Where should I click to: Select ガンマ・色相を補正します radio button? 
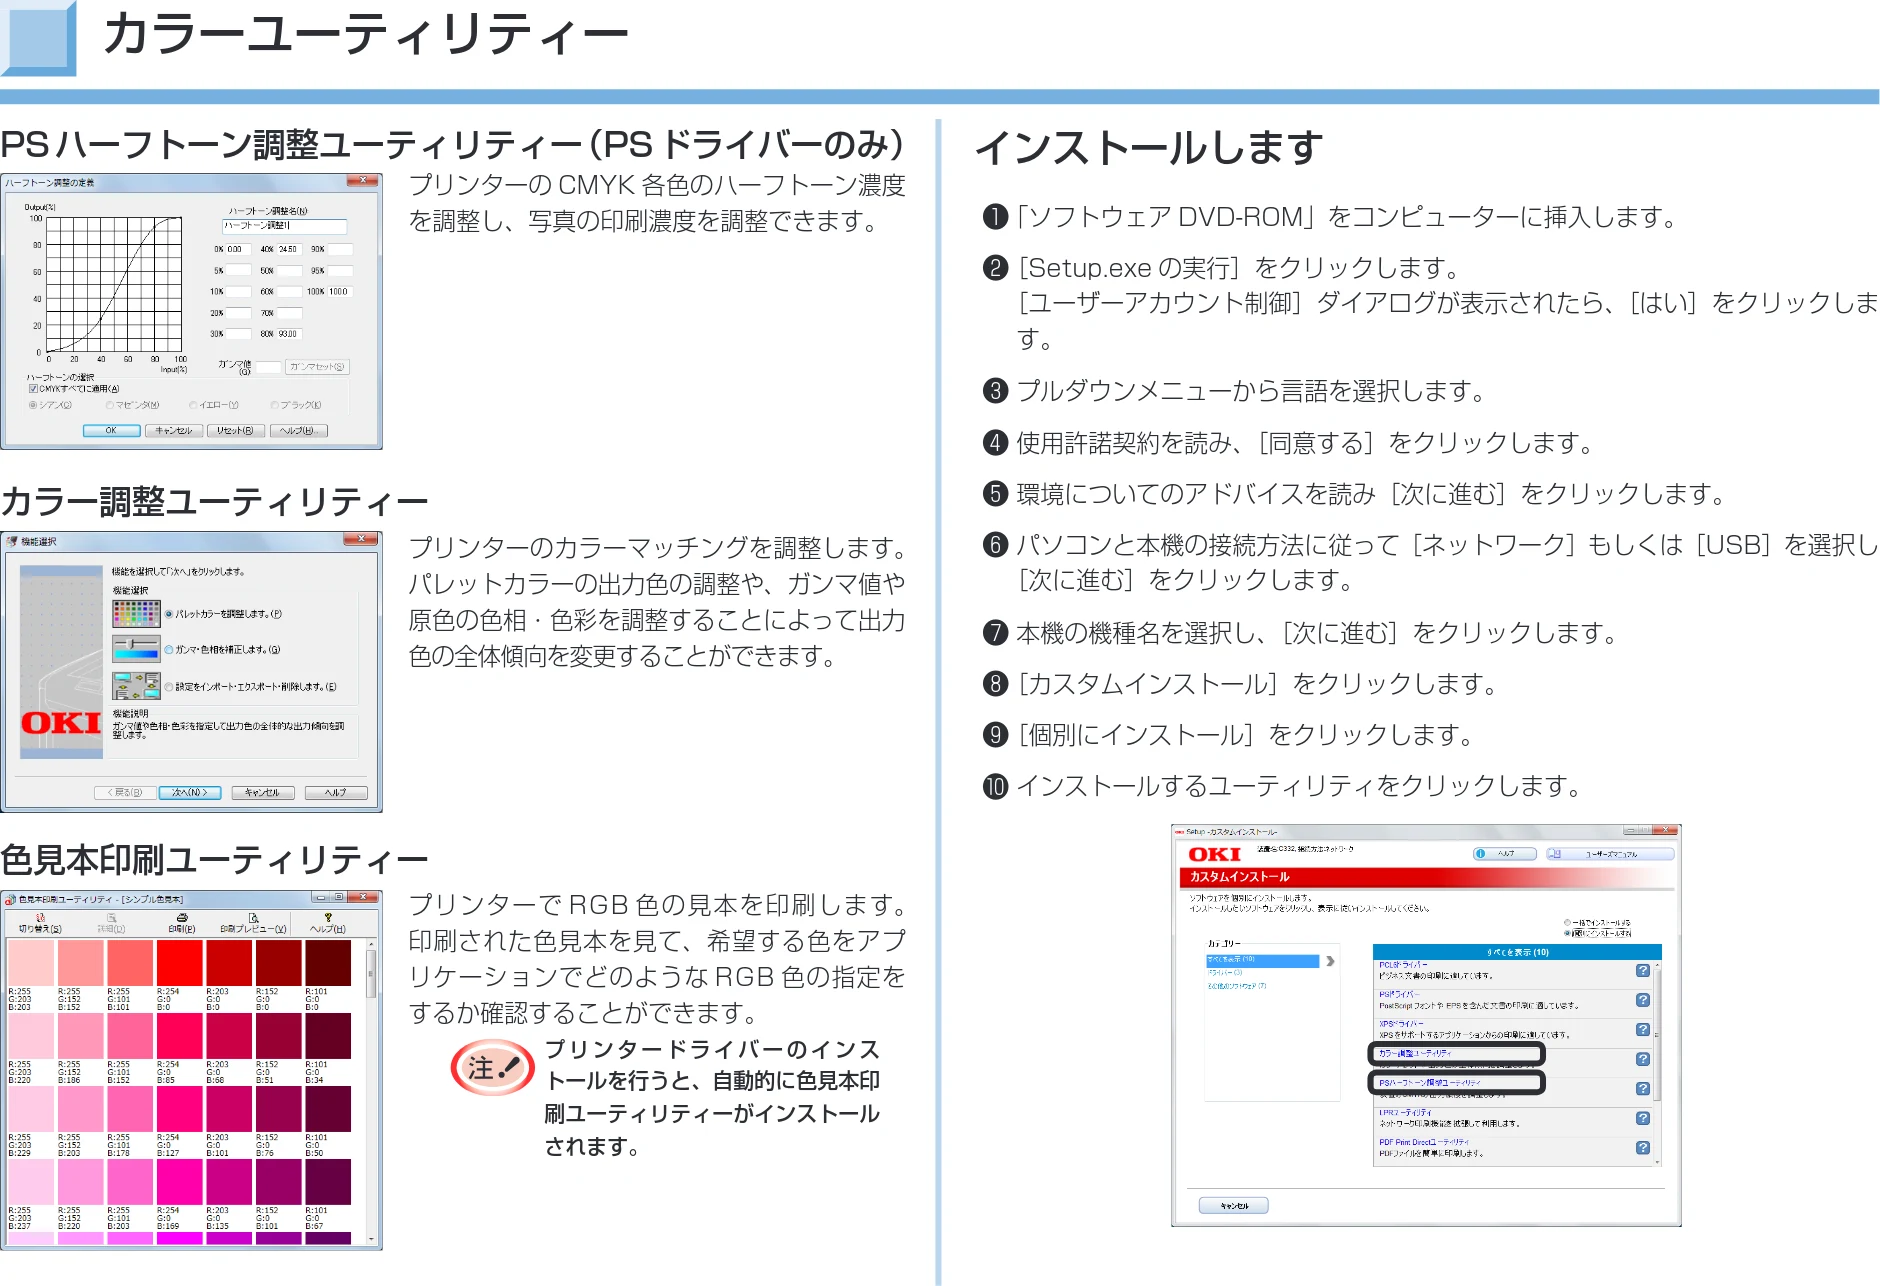click(169, 650)
